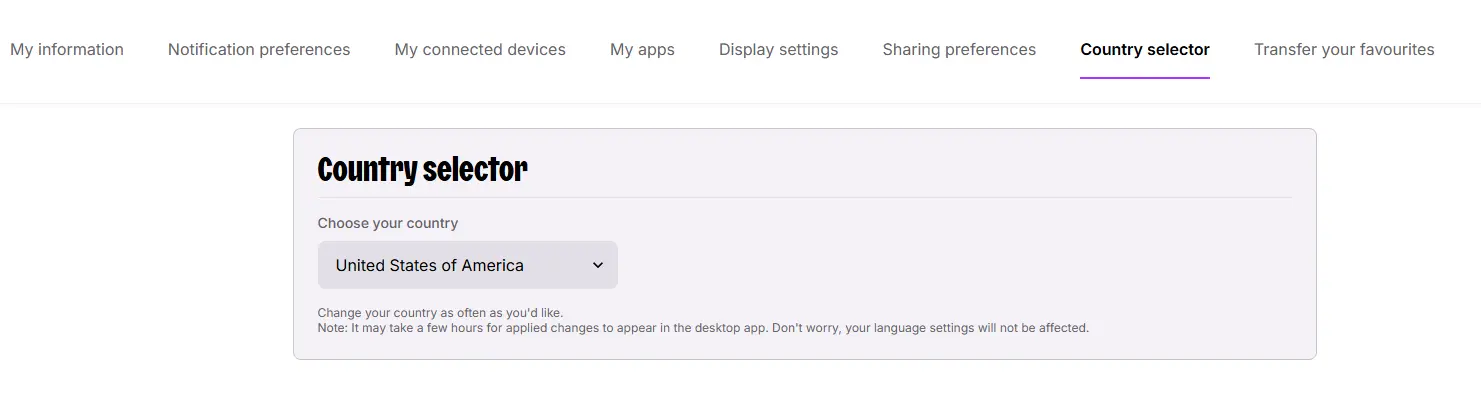Open Transfer your favourites tab
The image size is (1481, 418).
(1344, 49)
